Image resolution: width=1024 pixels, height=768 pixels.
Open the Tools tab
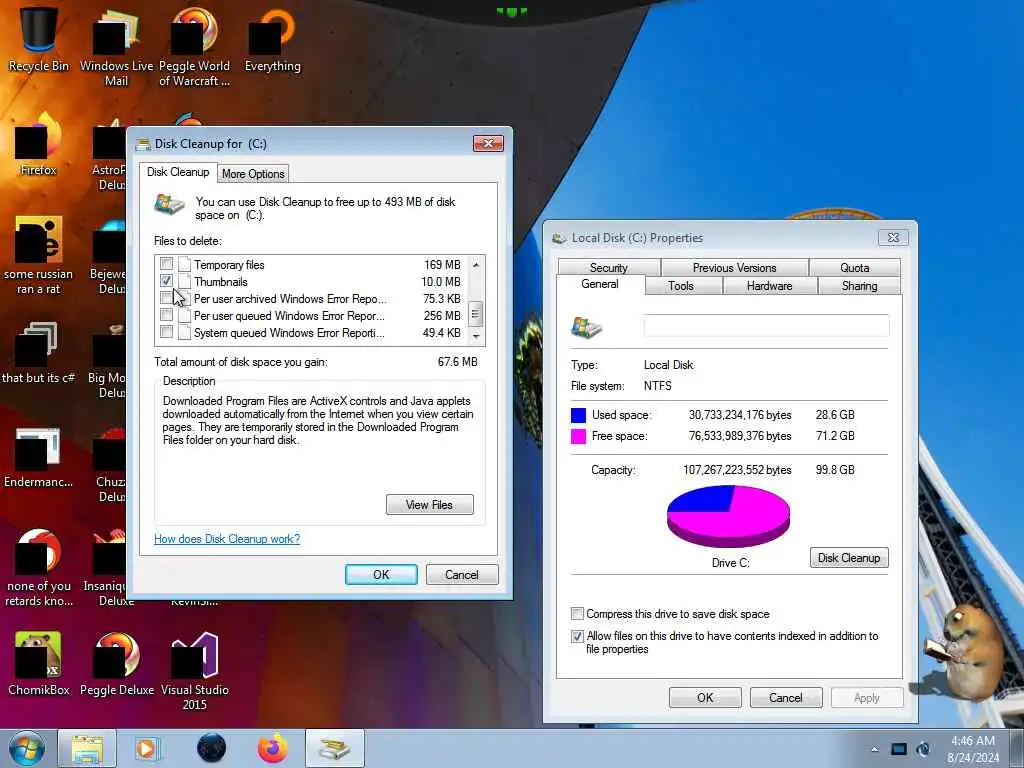click(x=680, y=285)
